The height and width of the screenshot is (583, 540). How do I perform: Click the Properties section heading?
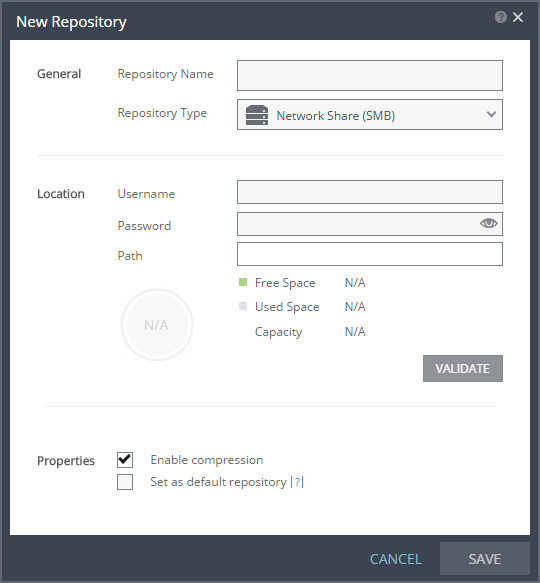(x=66, y=461)
